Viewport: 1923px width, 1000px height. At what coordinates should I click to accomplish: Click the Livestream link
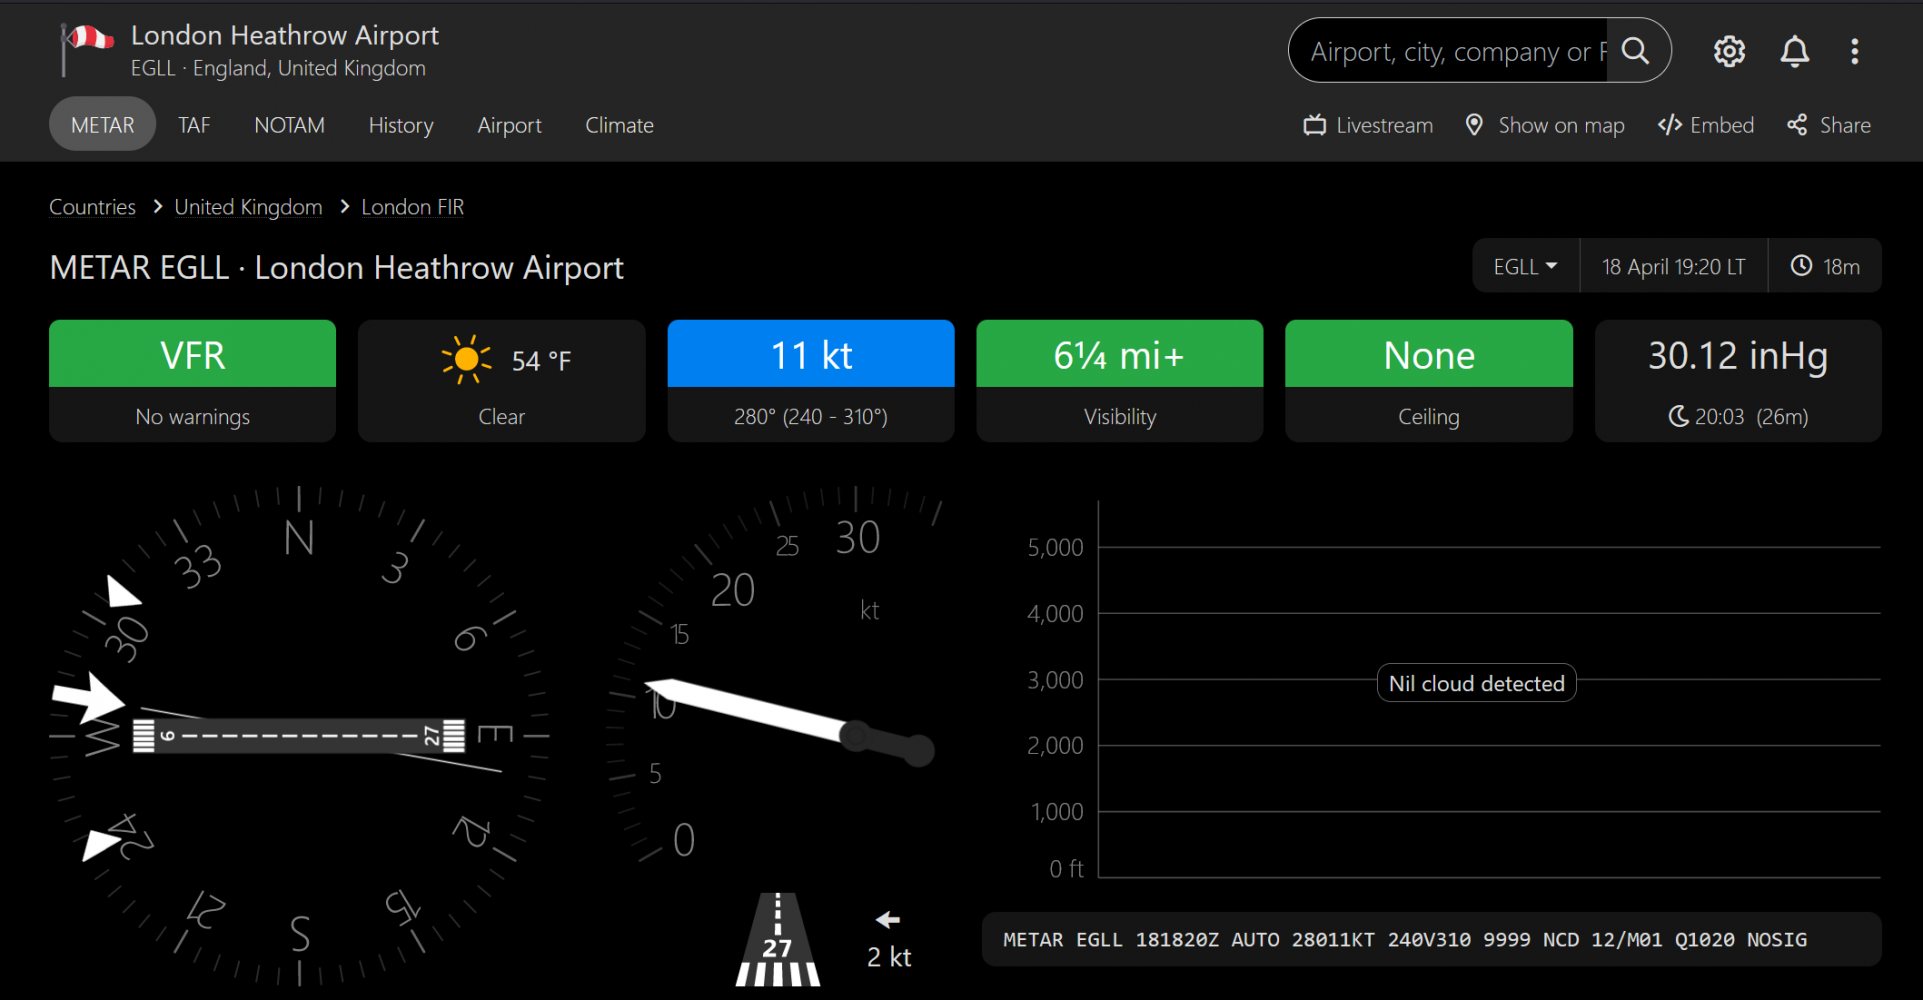coord(1368,125)
